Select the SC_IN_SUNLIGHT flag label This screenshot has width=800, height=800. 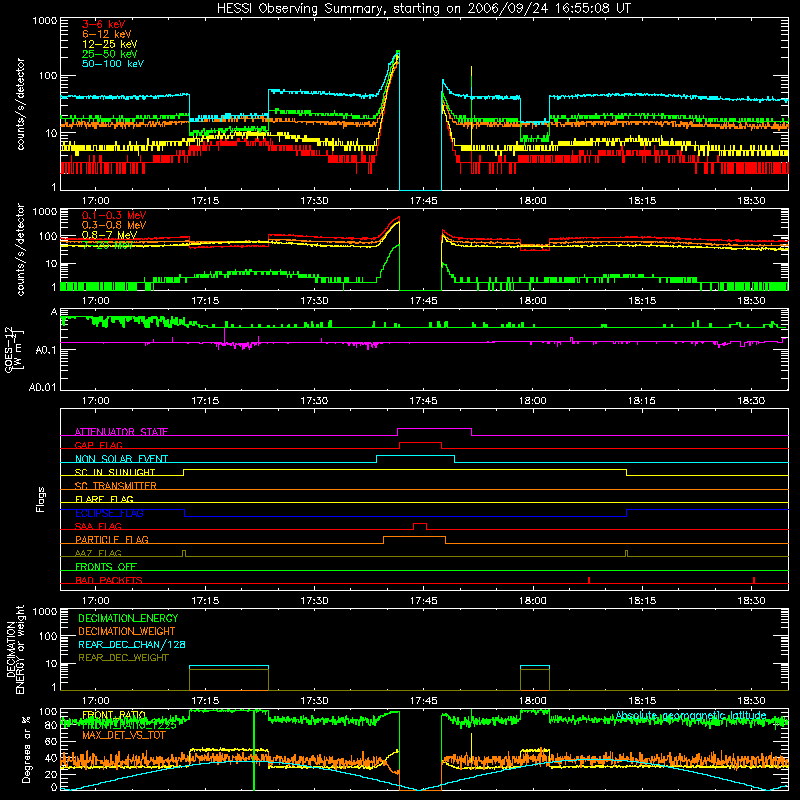[x=115, y=472]
